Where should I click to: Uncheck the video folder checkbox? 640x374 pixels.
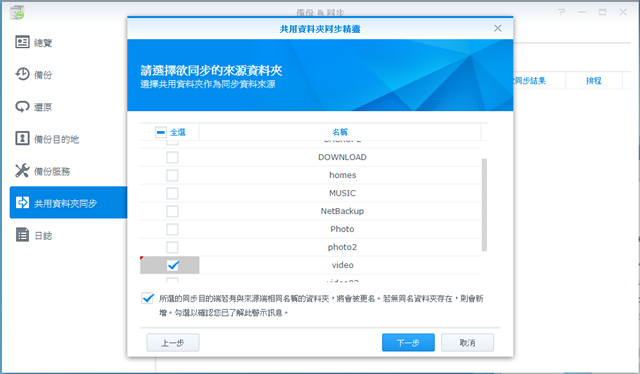tap(173, 265)
